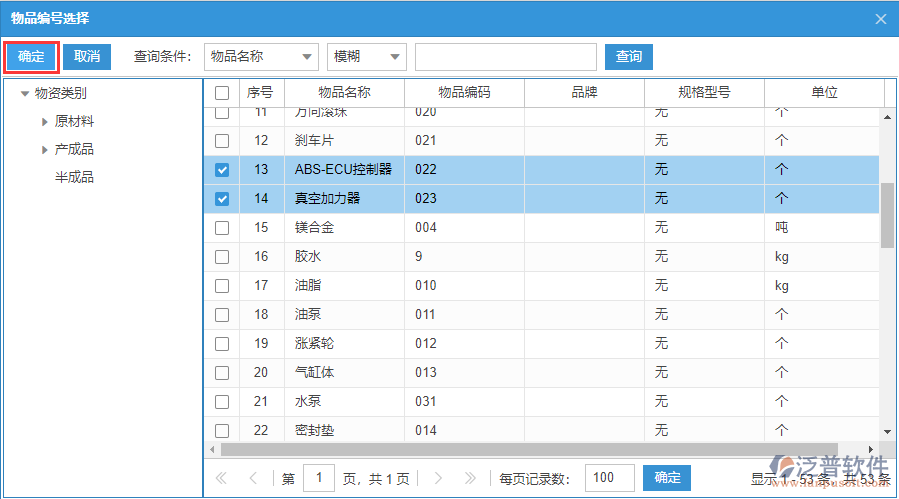This screenshot has height=499, width=899.
Task: Click the 镁合金 name cell
Action: click(x=345, y=228)
